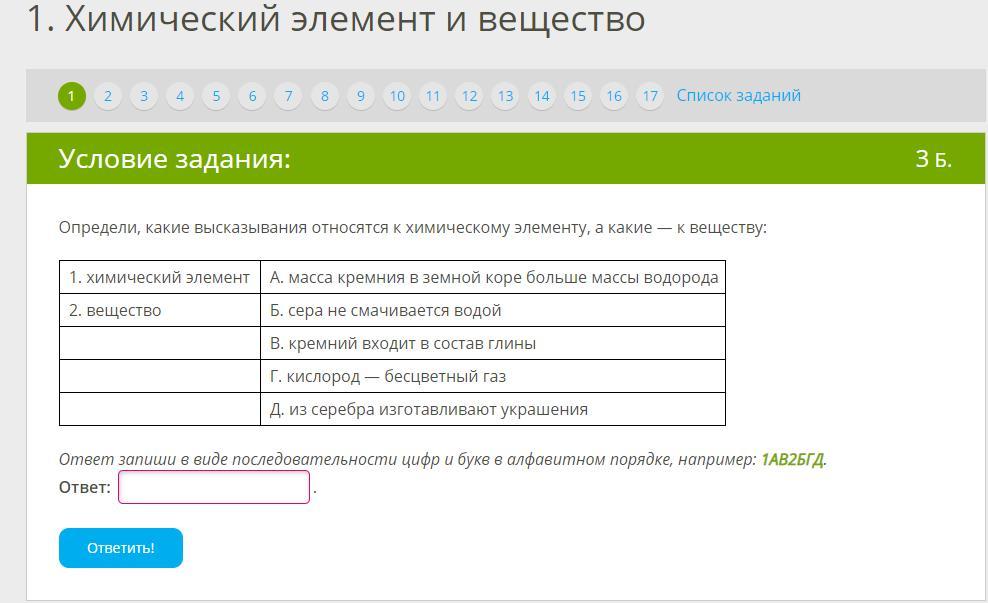Screen dimensions: 988x603
Task: Go to task number 3
Action: pyautogui.click(x=144, y=96)
